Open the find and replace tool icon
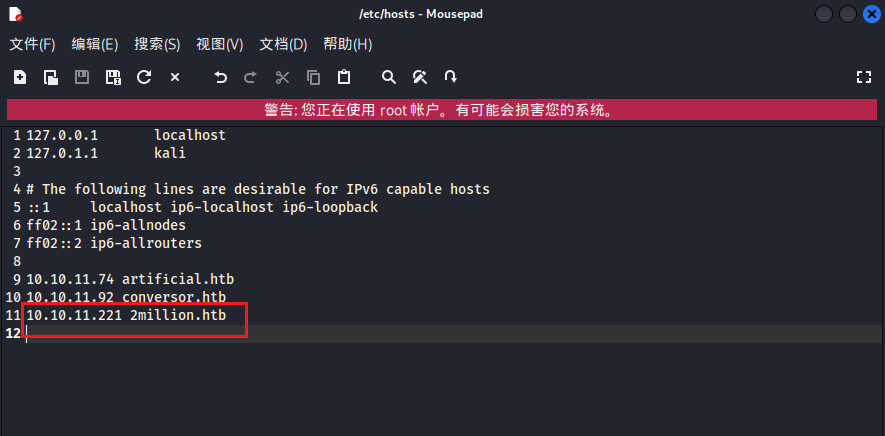The width and height of the screenshot is (885, 436). [420, 77]
